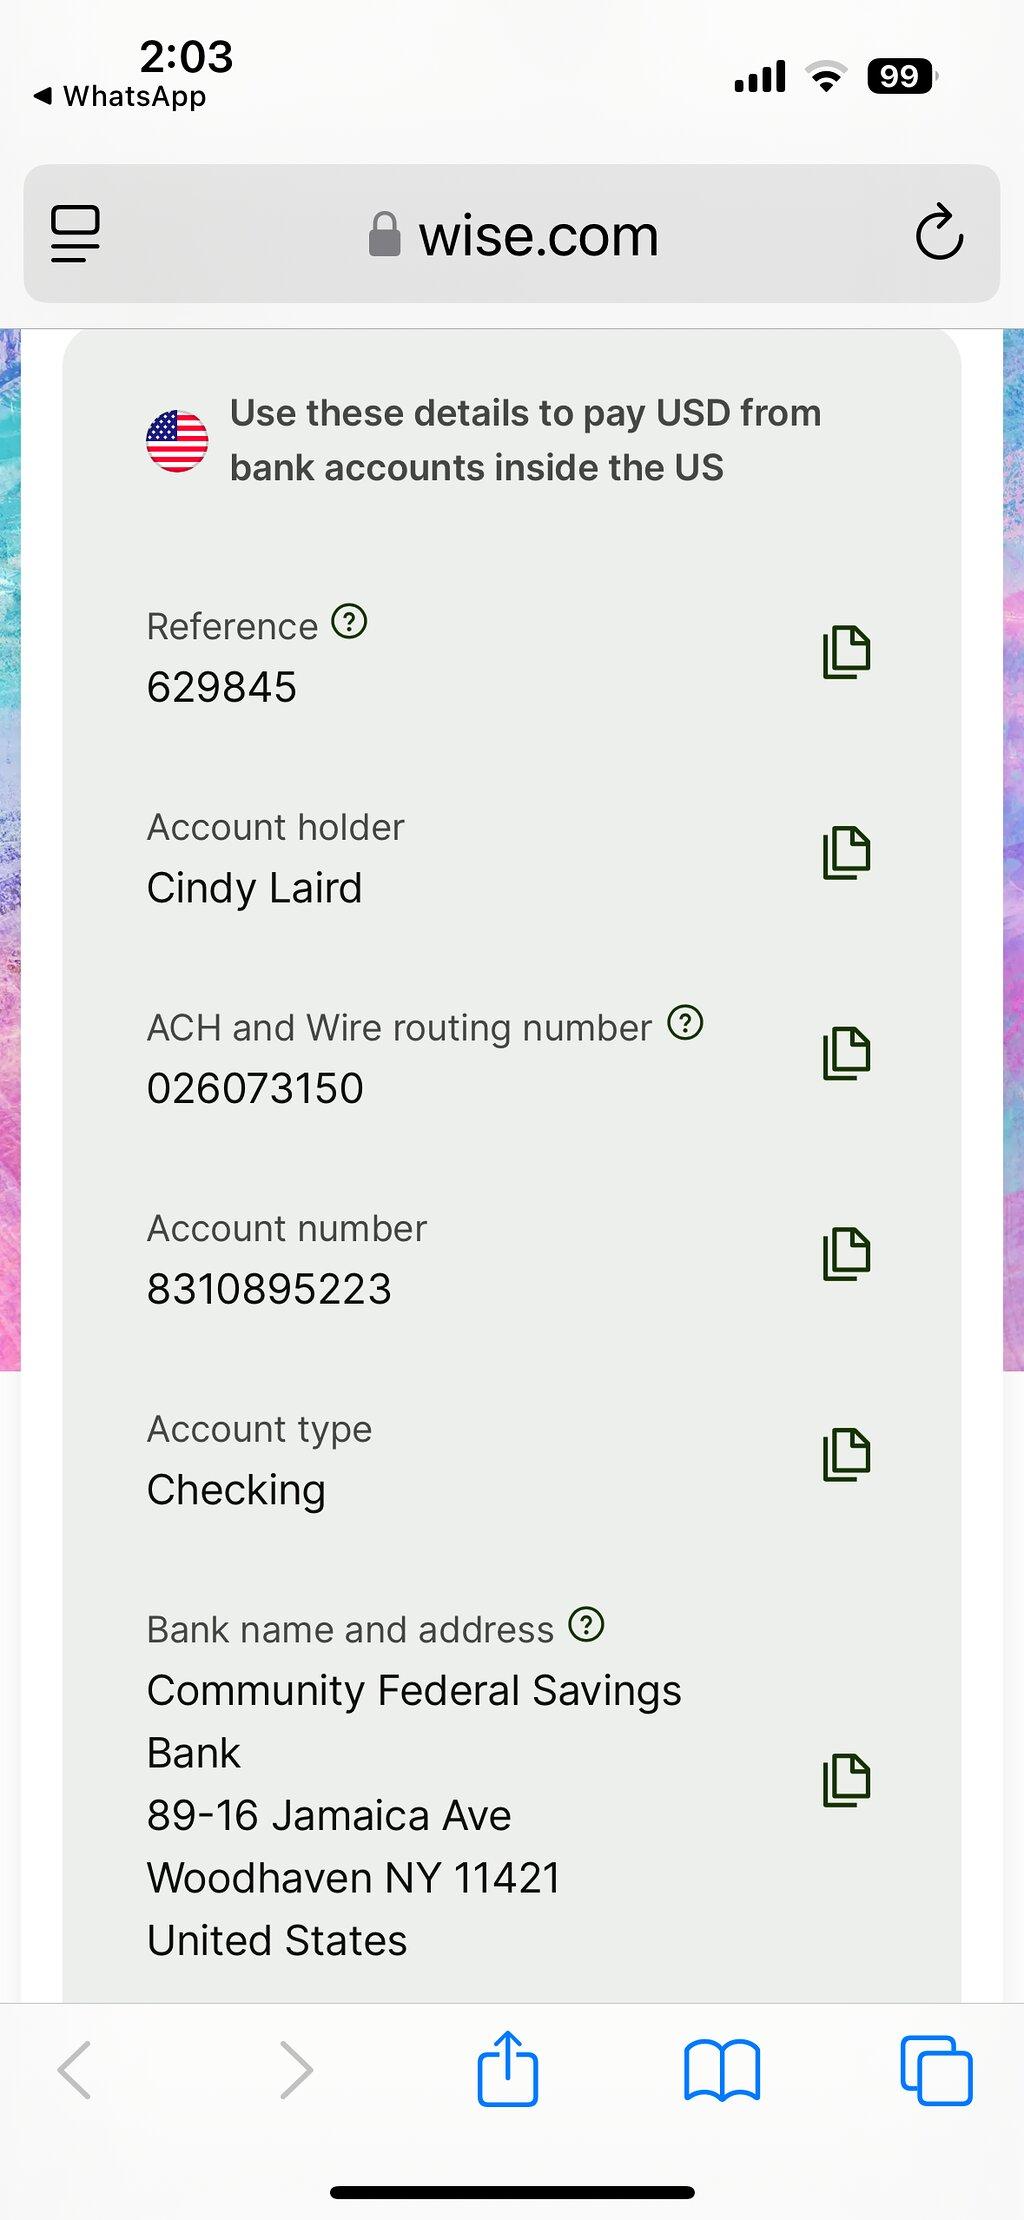Open help for Reference field
Image resolution: width=1024 pixels, height=2220 pixels.
pos(349,621)
